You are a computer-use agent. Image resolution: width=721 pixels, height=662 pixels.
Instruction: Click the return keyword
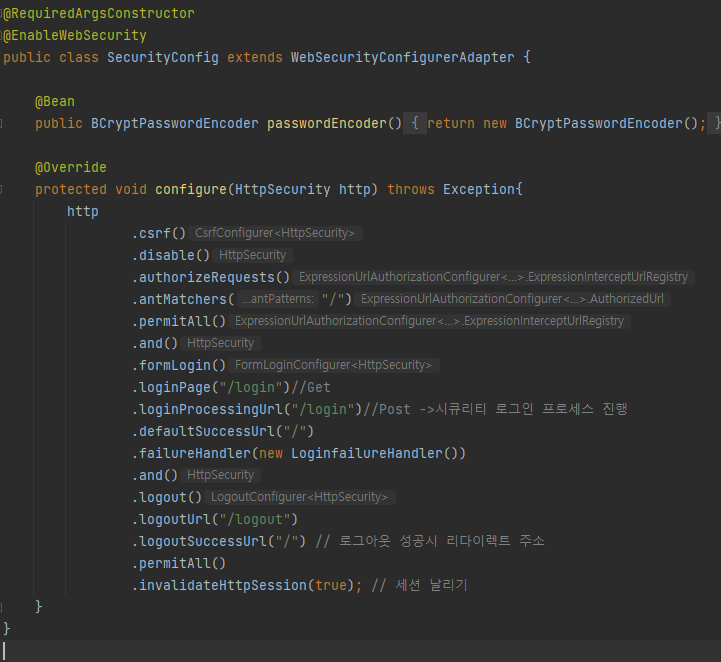451,123
